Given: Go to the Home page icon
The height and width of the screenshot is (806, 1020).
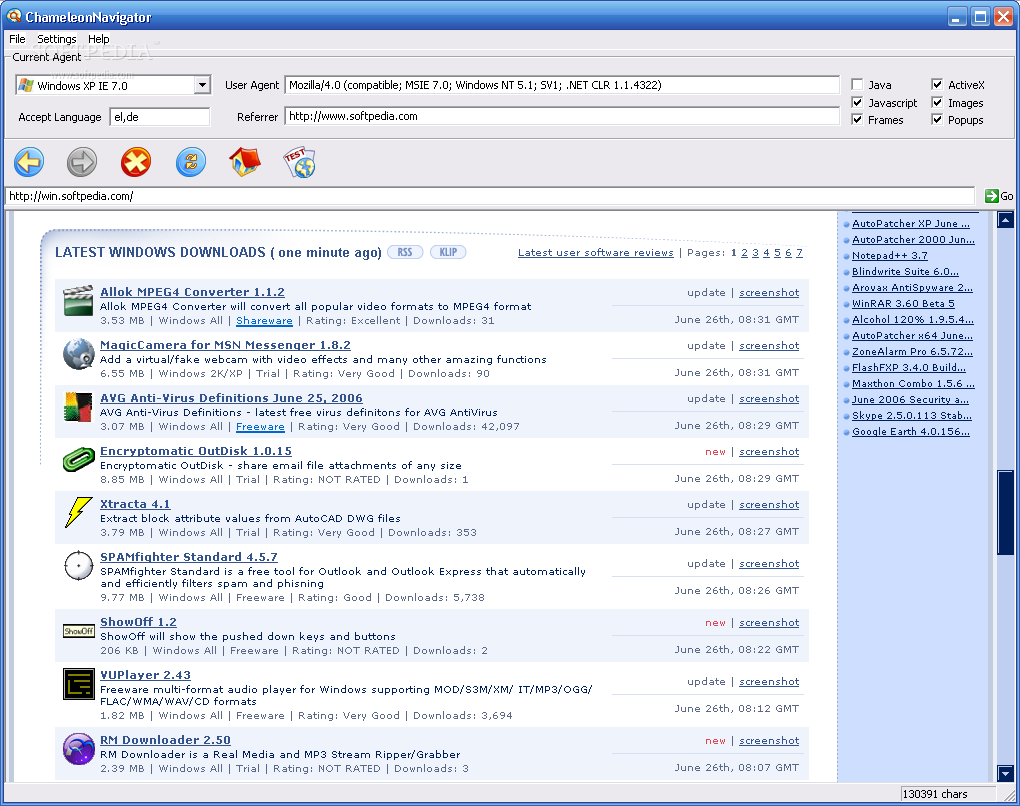Looking at the screenshot, I should [245, 162].
